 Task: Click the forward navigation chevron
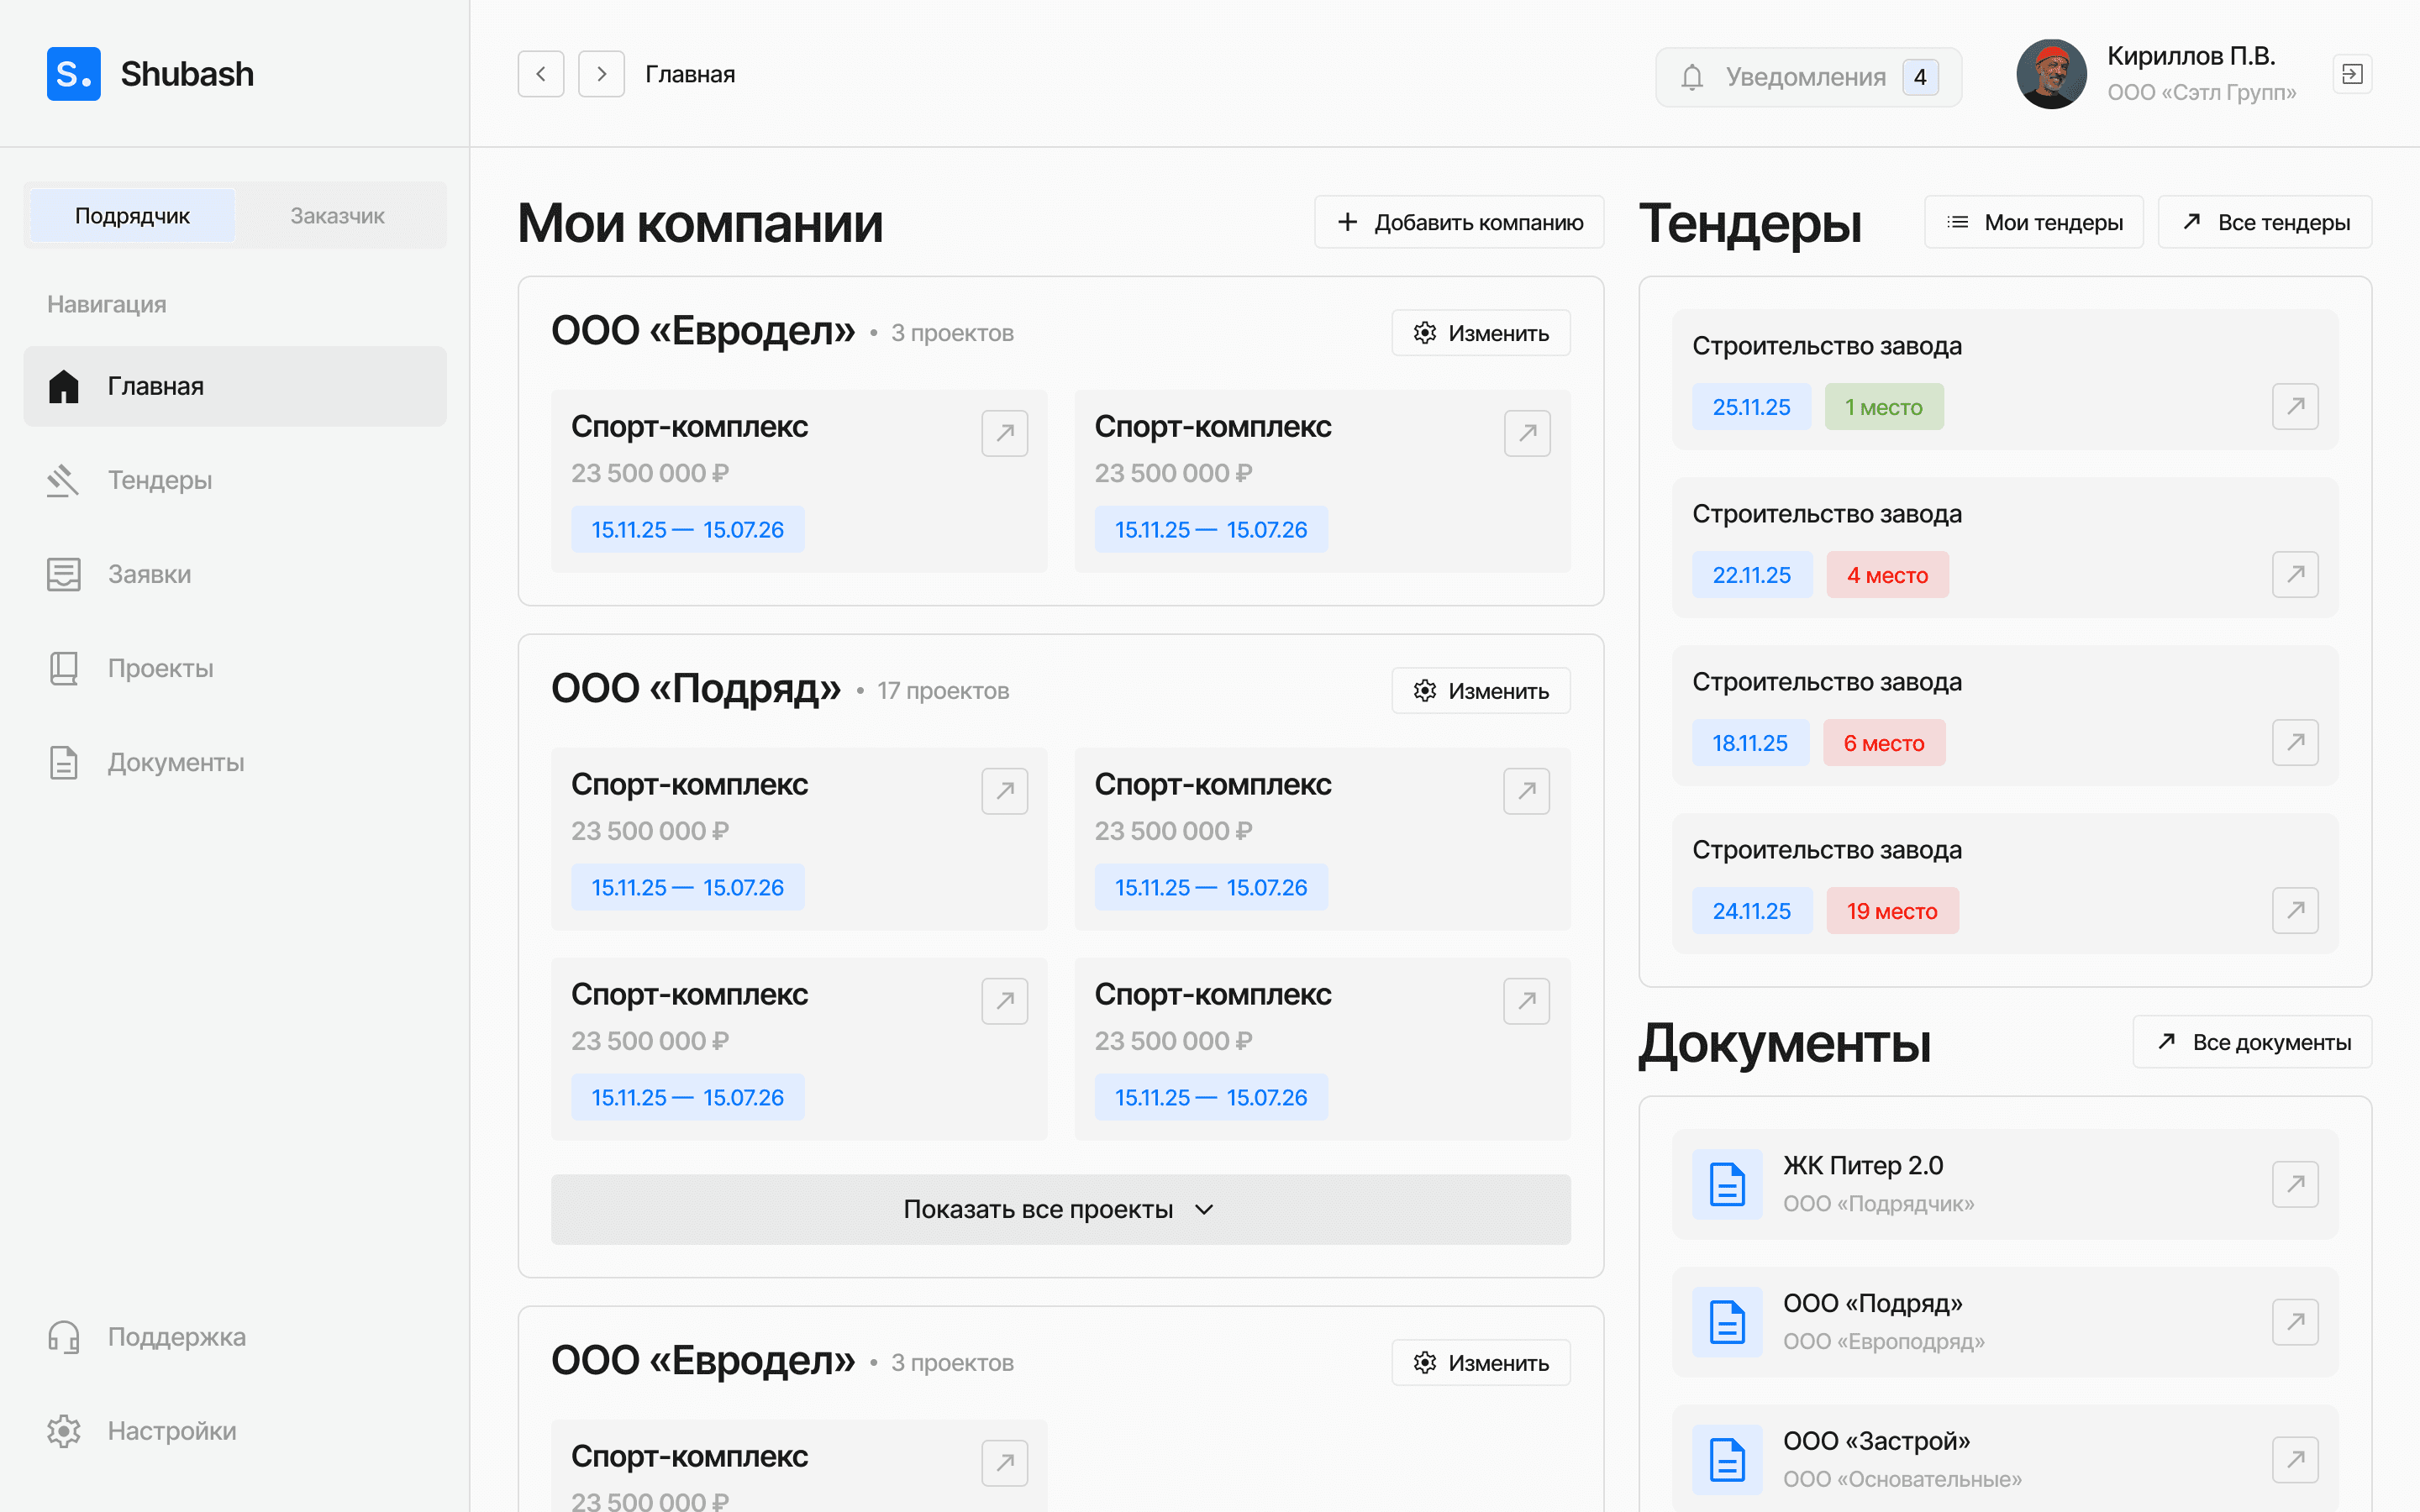coord(601,73)
